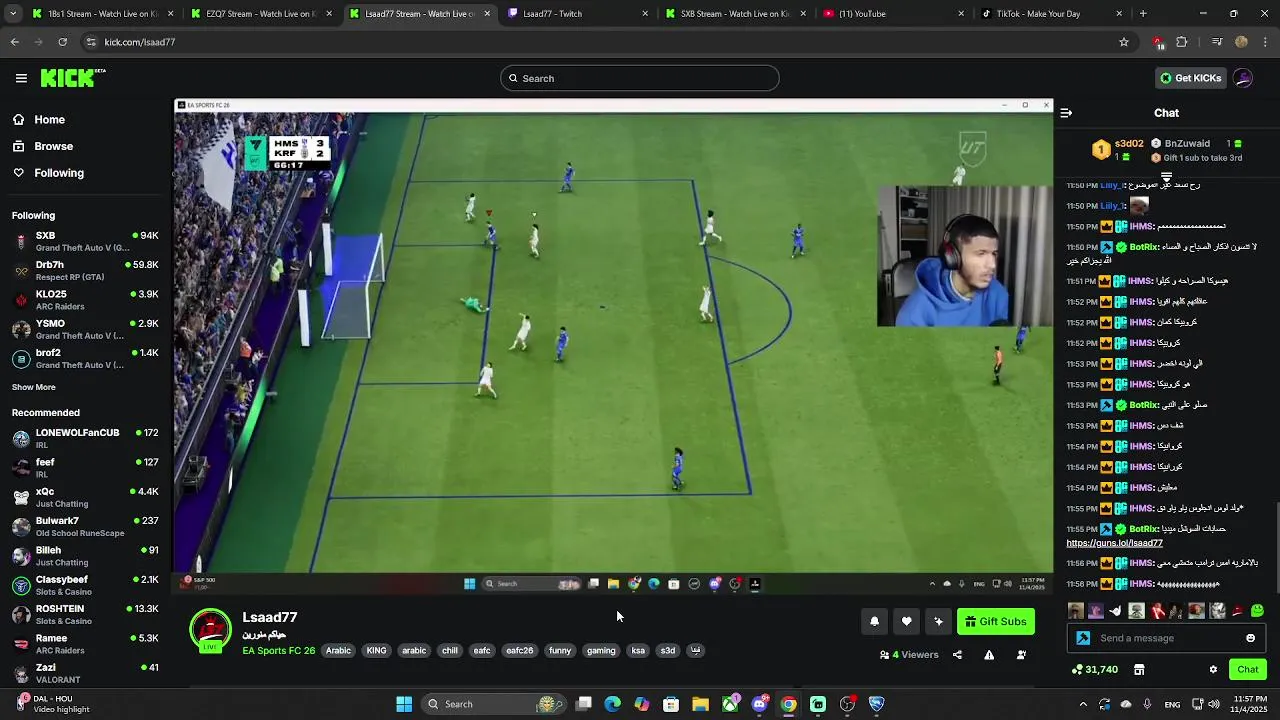
Task: Click the 'eafc26' tag
Action: point(519,651)
